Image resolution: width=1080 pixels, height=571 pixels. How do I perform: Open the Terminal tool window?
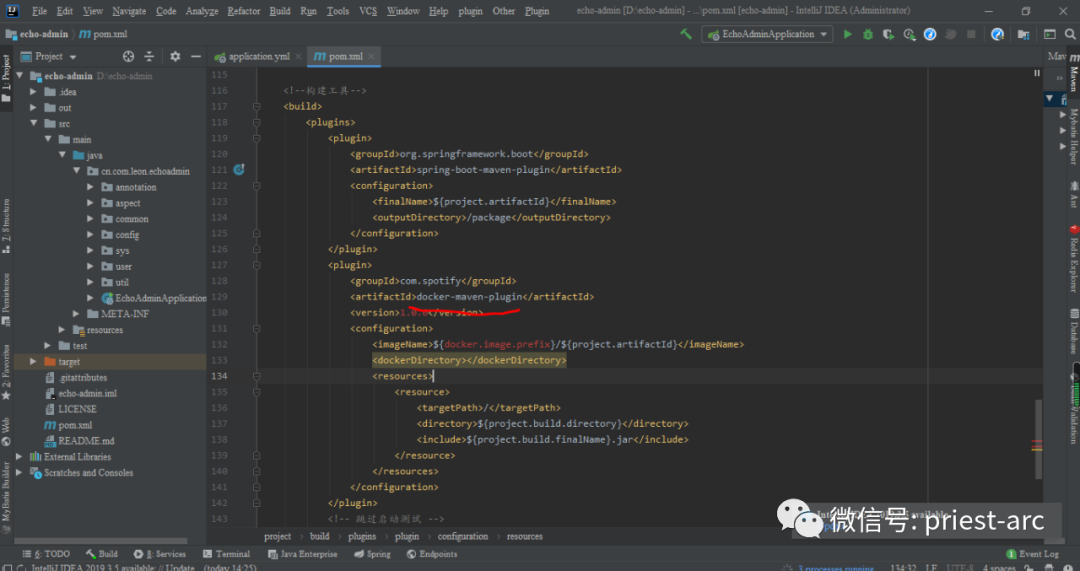pyautogui.click(x=226, y=554)
